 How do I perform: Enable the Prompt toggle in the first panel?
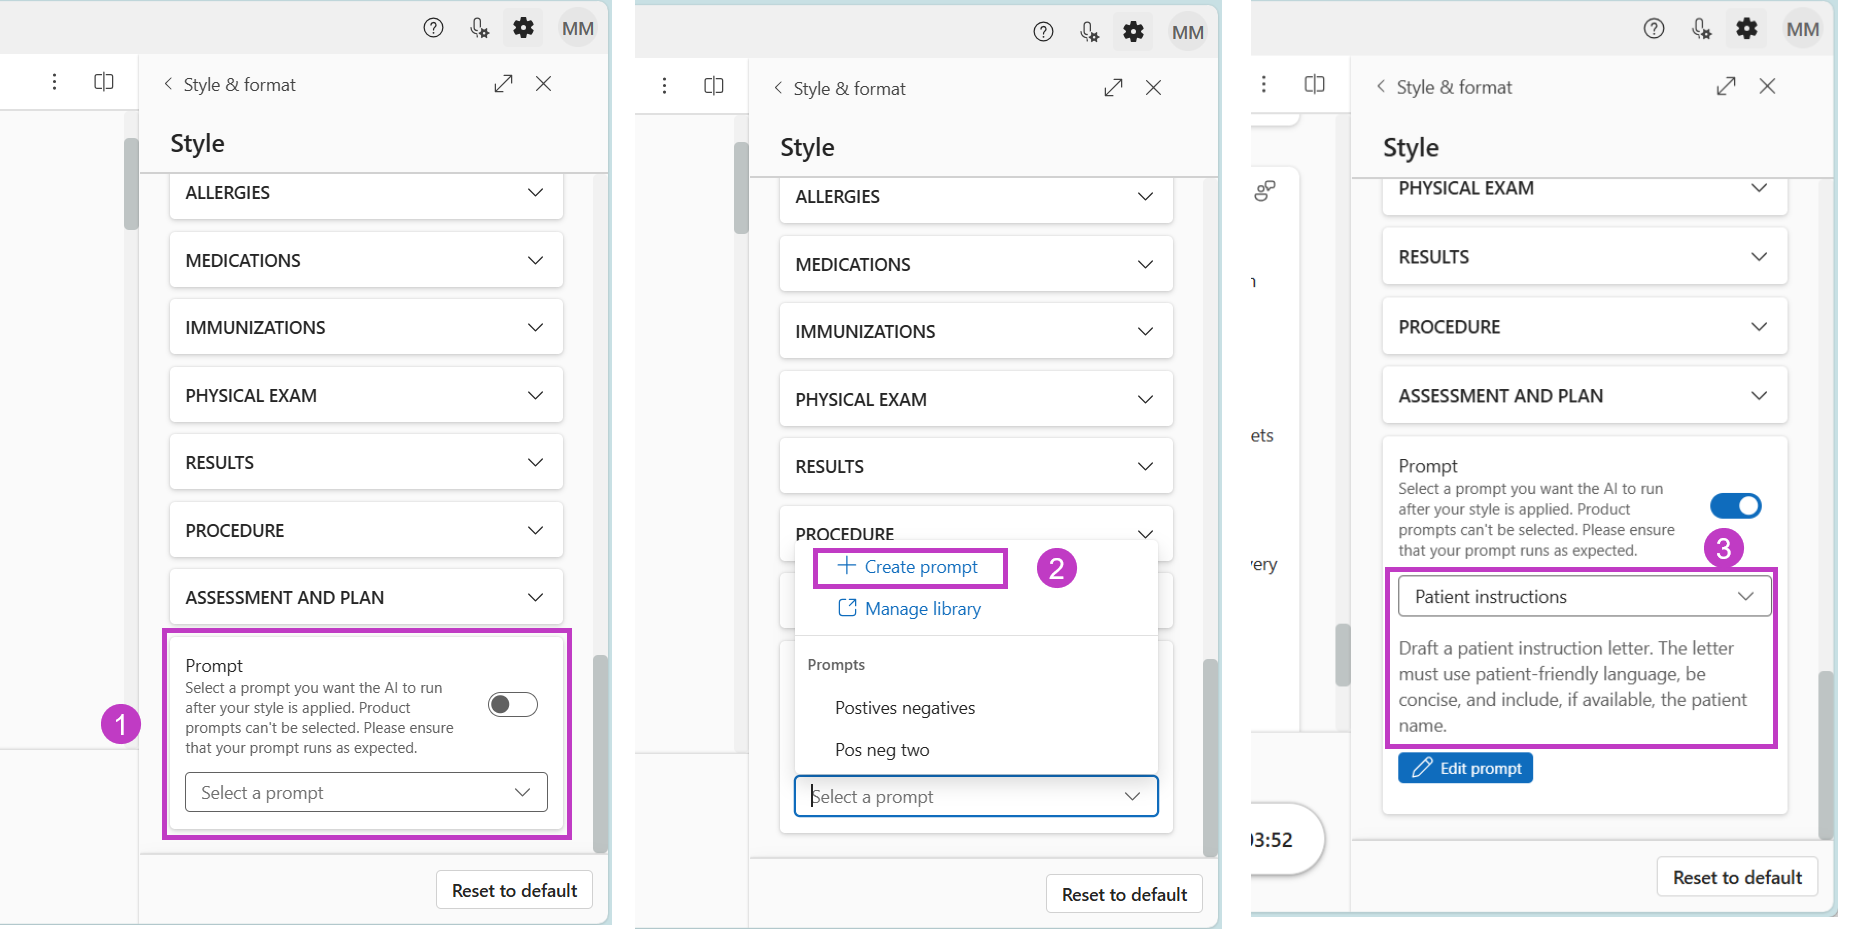point(512,704)
